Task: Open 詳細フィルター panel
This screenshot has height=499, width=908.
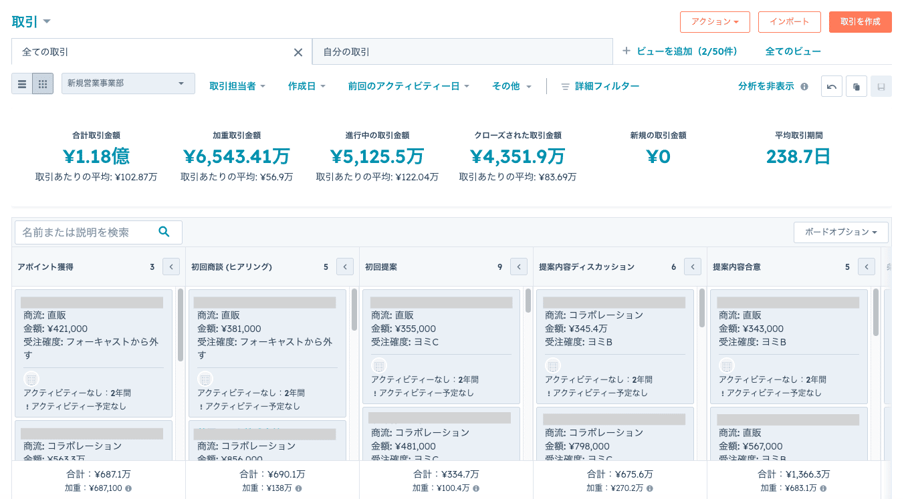Action: coord(600,86)
